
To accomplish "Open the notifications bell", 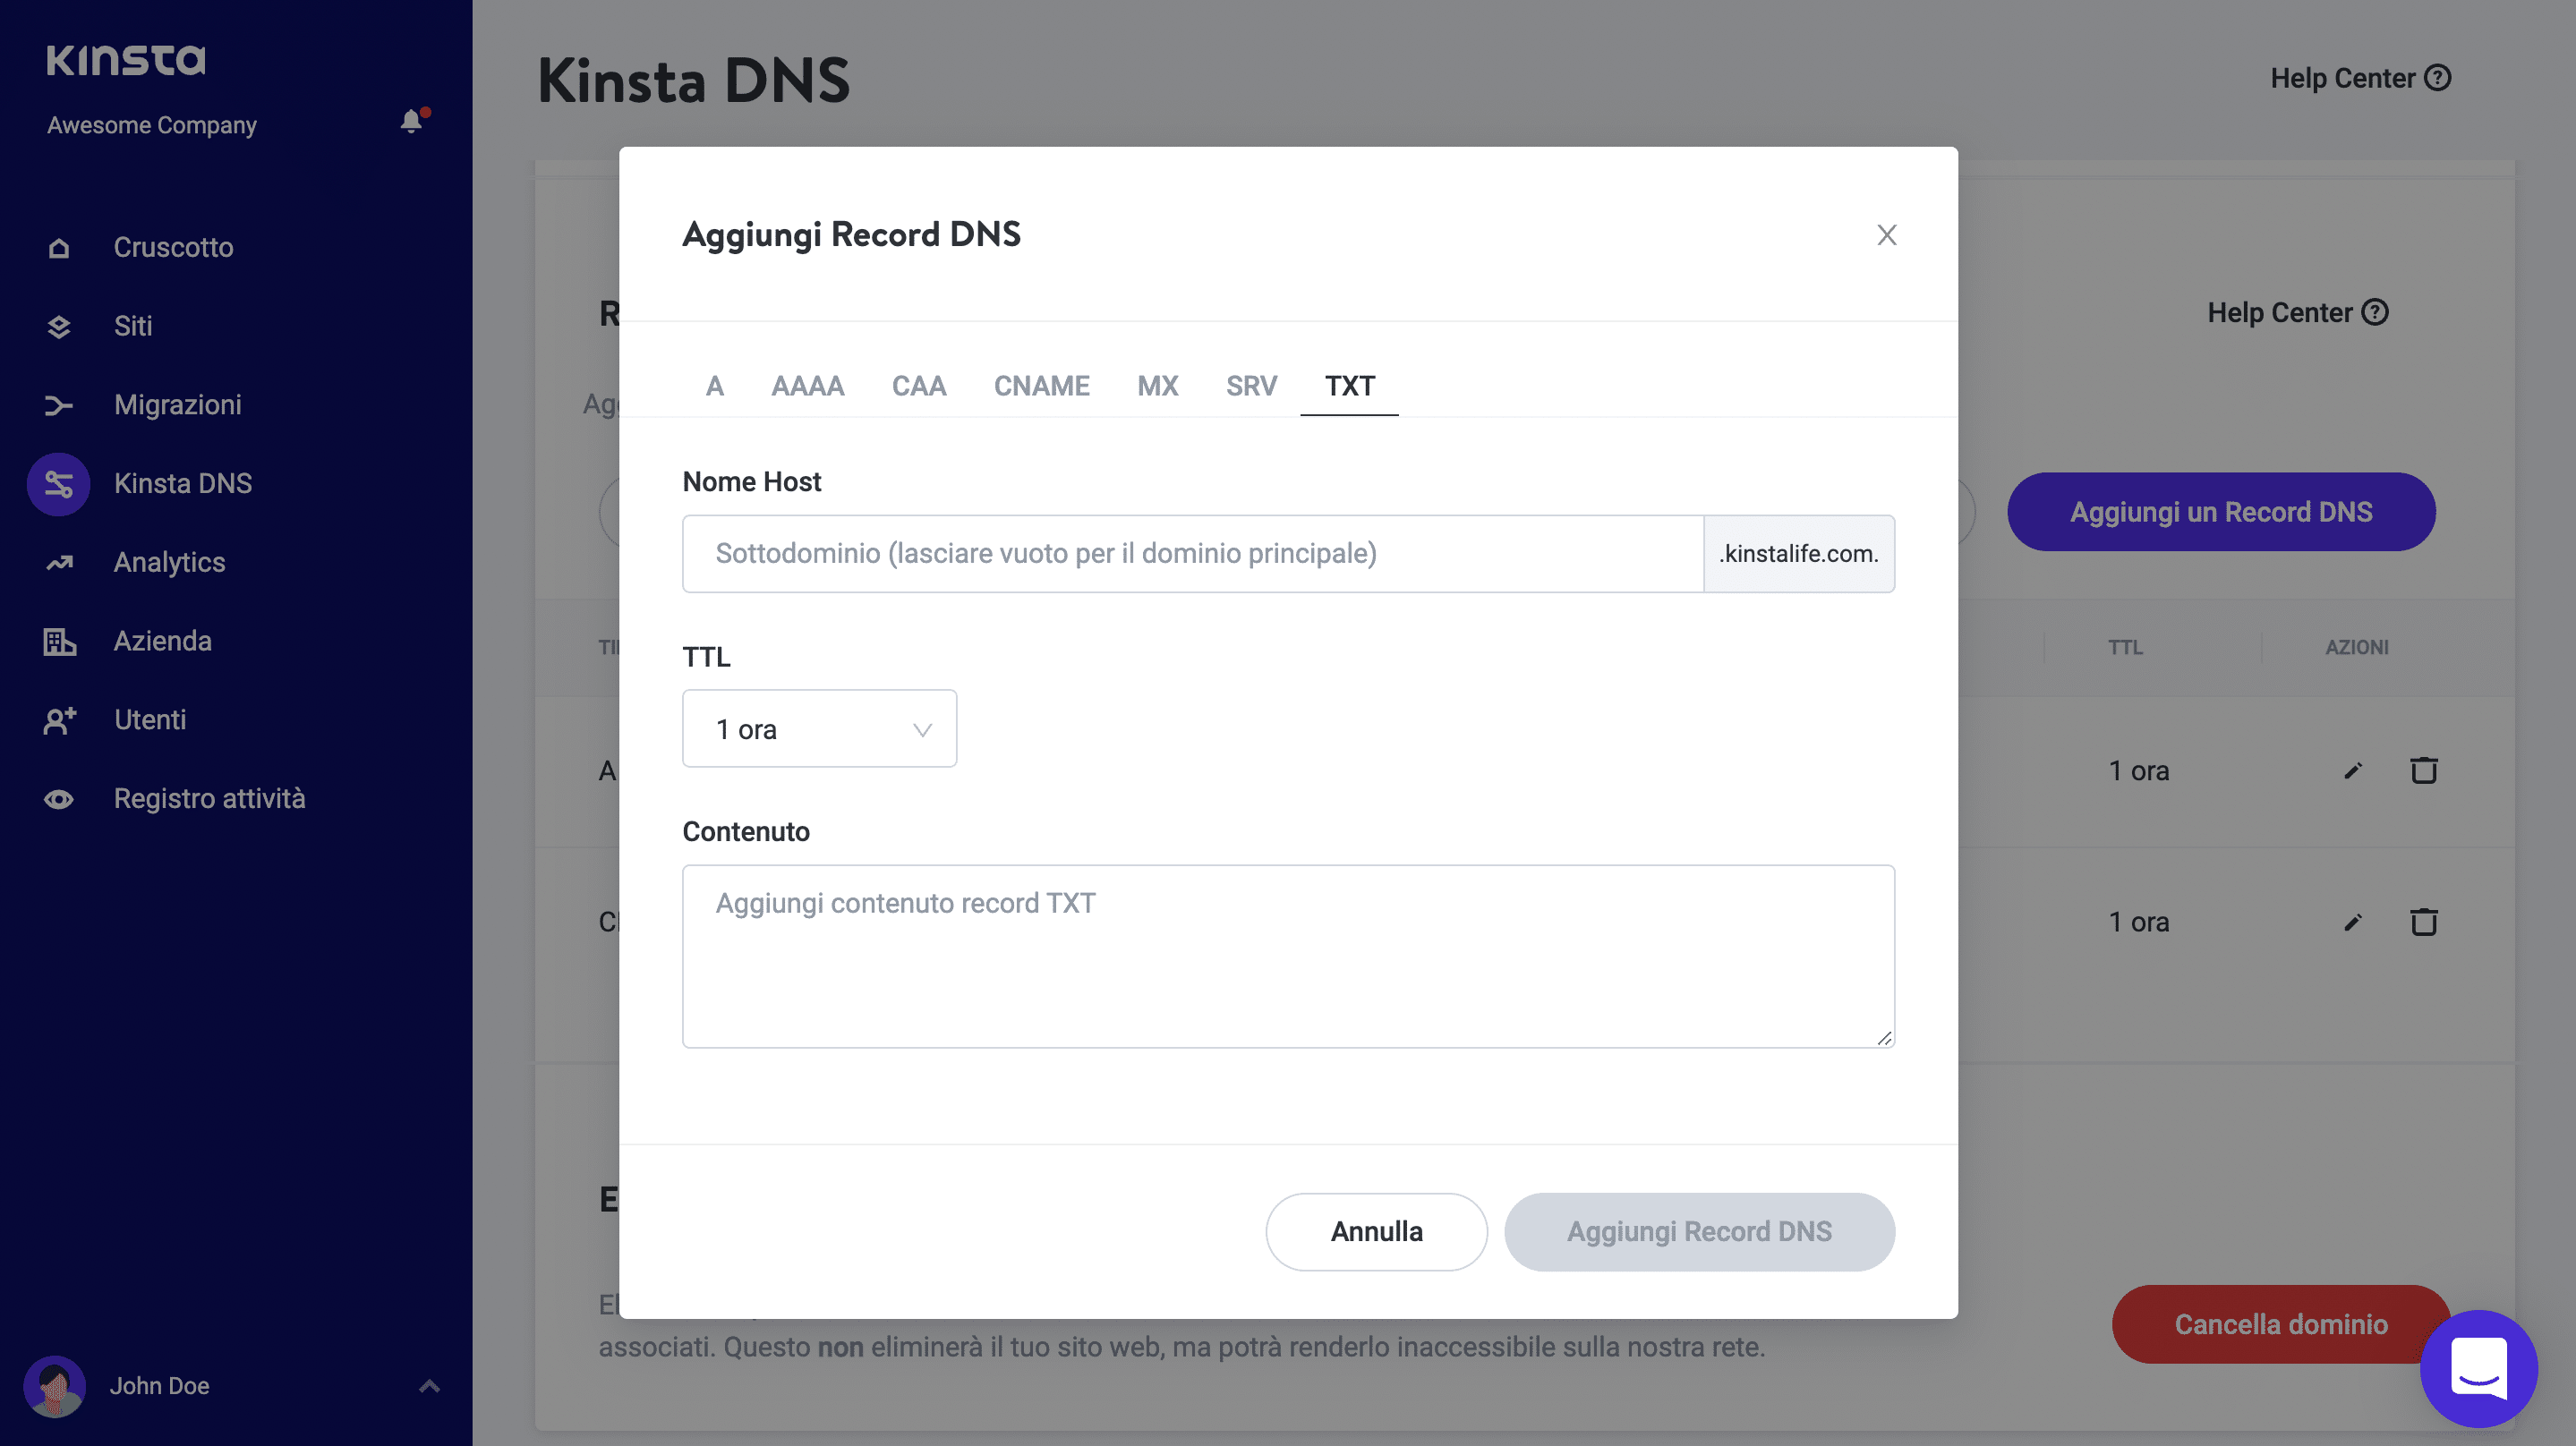I will pyautogui.click(x=412, y=121).
